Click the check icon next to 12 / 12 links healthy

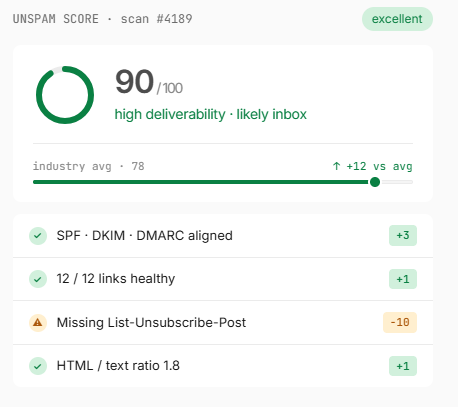point(38,279)
